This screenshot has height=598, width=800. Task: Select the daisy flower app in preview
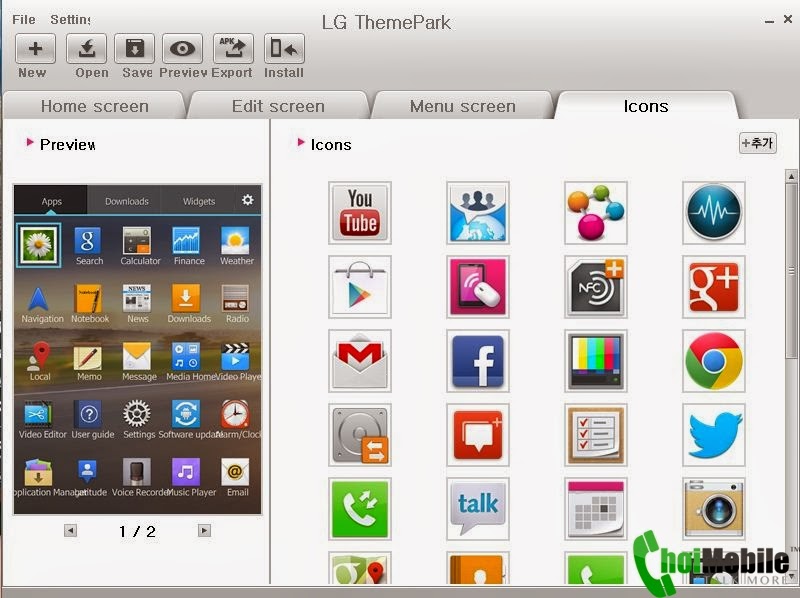(38, 245)
